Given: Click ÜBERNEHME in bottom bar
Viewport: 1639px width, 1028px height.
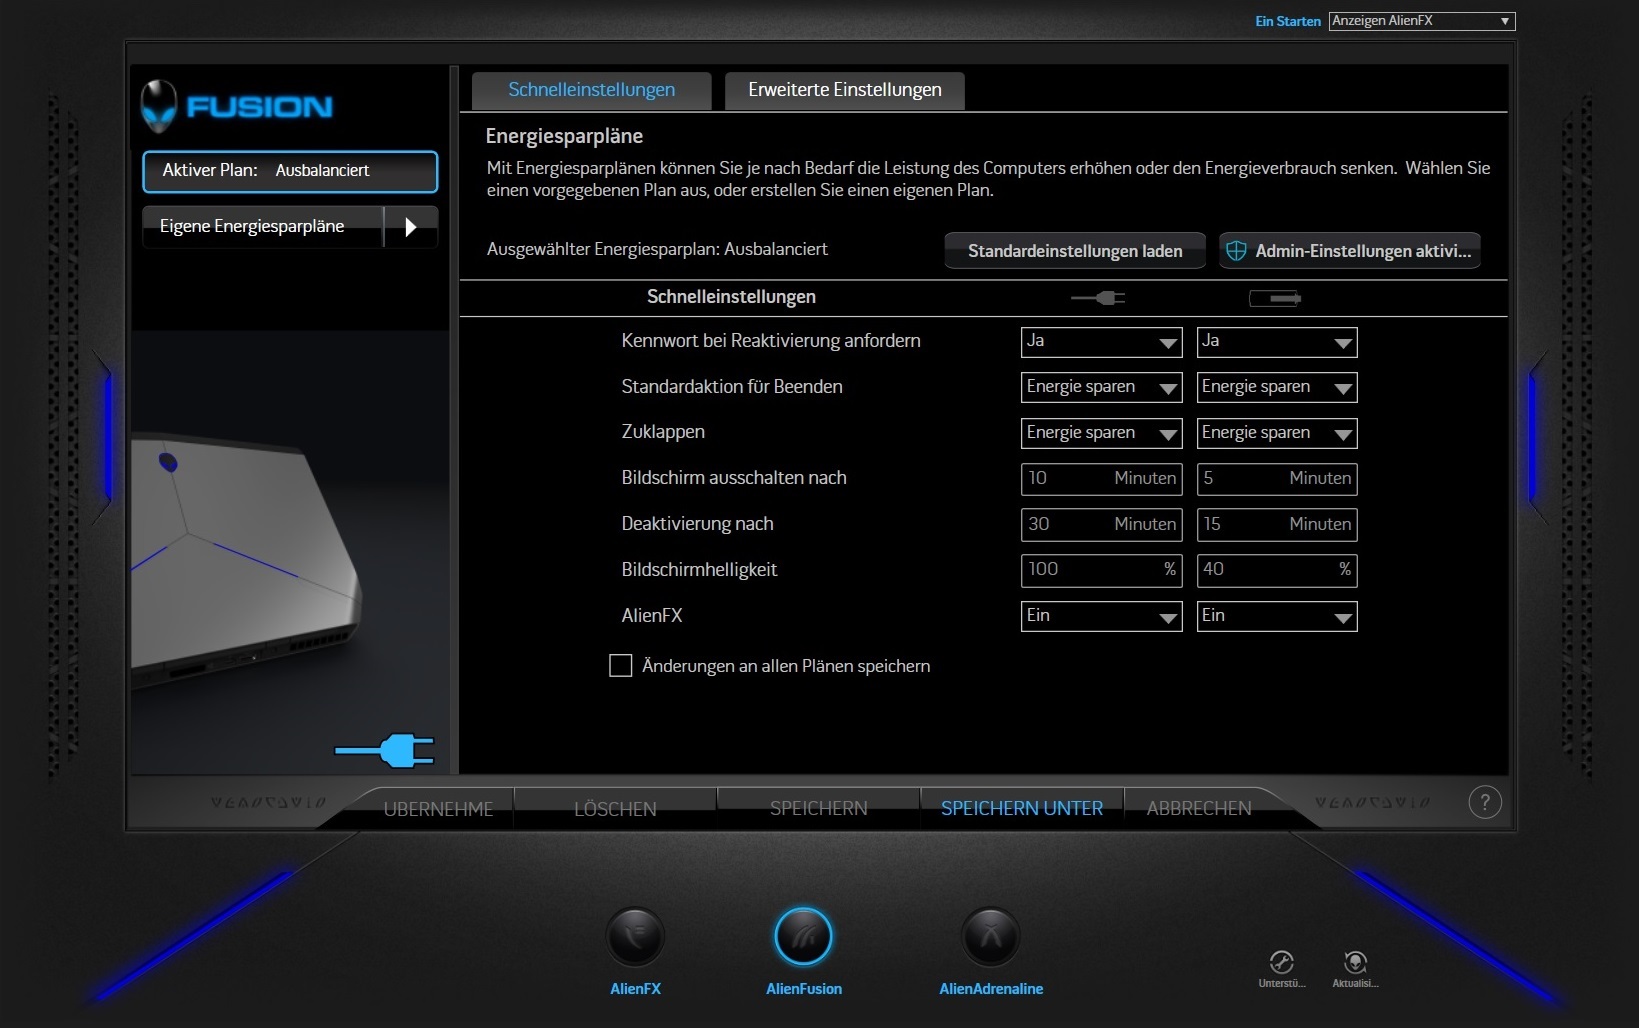Looking at the screenshot, I should pos(438,808).
